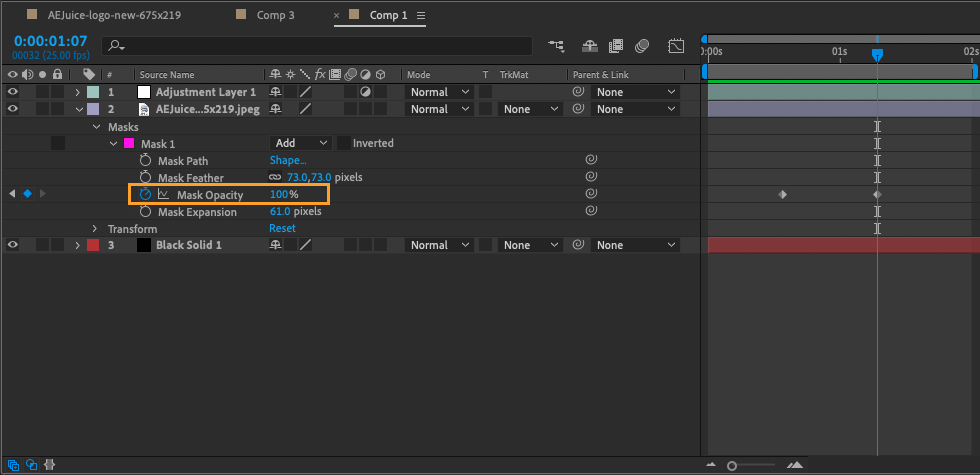Switch to the Comp 3 tab
This screenshot has height=475, width=980.
[x=275, y=15]
